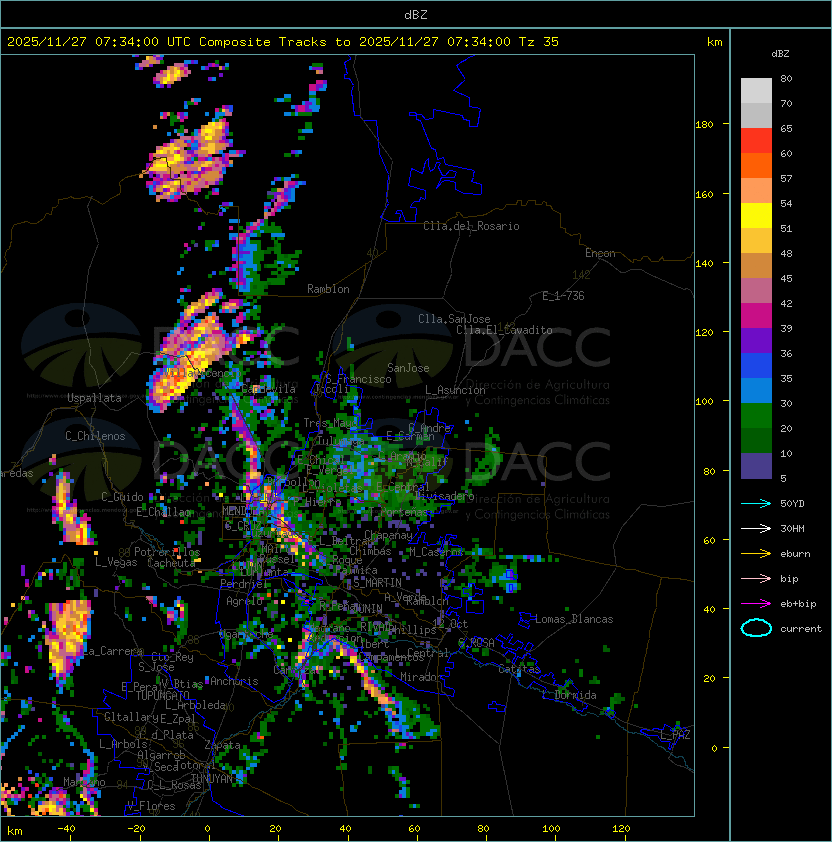832x842 pixels.
Task: Click the 'L_Asuncion' map label
Action: pyautogui.click(x=455, y=390)
